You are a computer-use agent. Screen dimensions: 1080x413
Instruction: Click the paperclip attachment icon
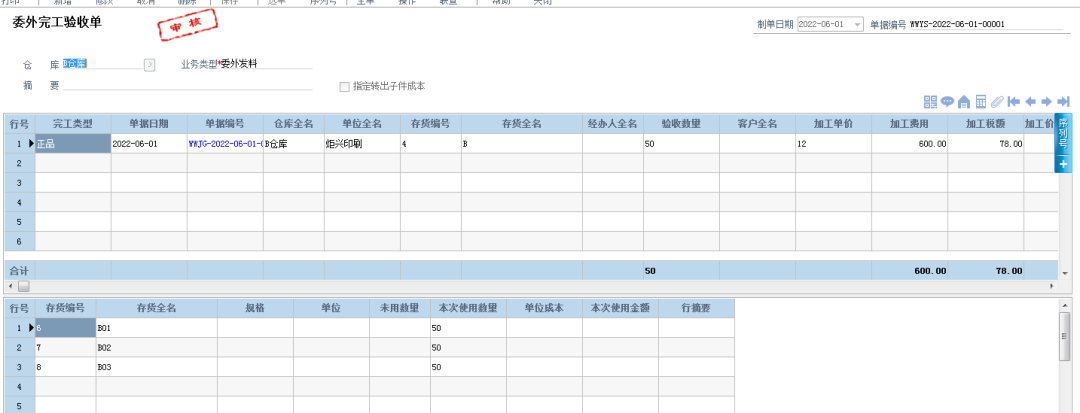(x=997, y=101)
